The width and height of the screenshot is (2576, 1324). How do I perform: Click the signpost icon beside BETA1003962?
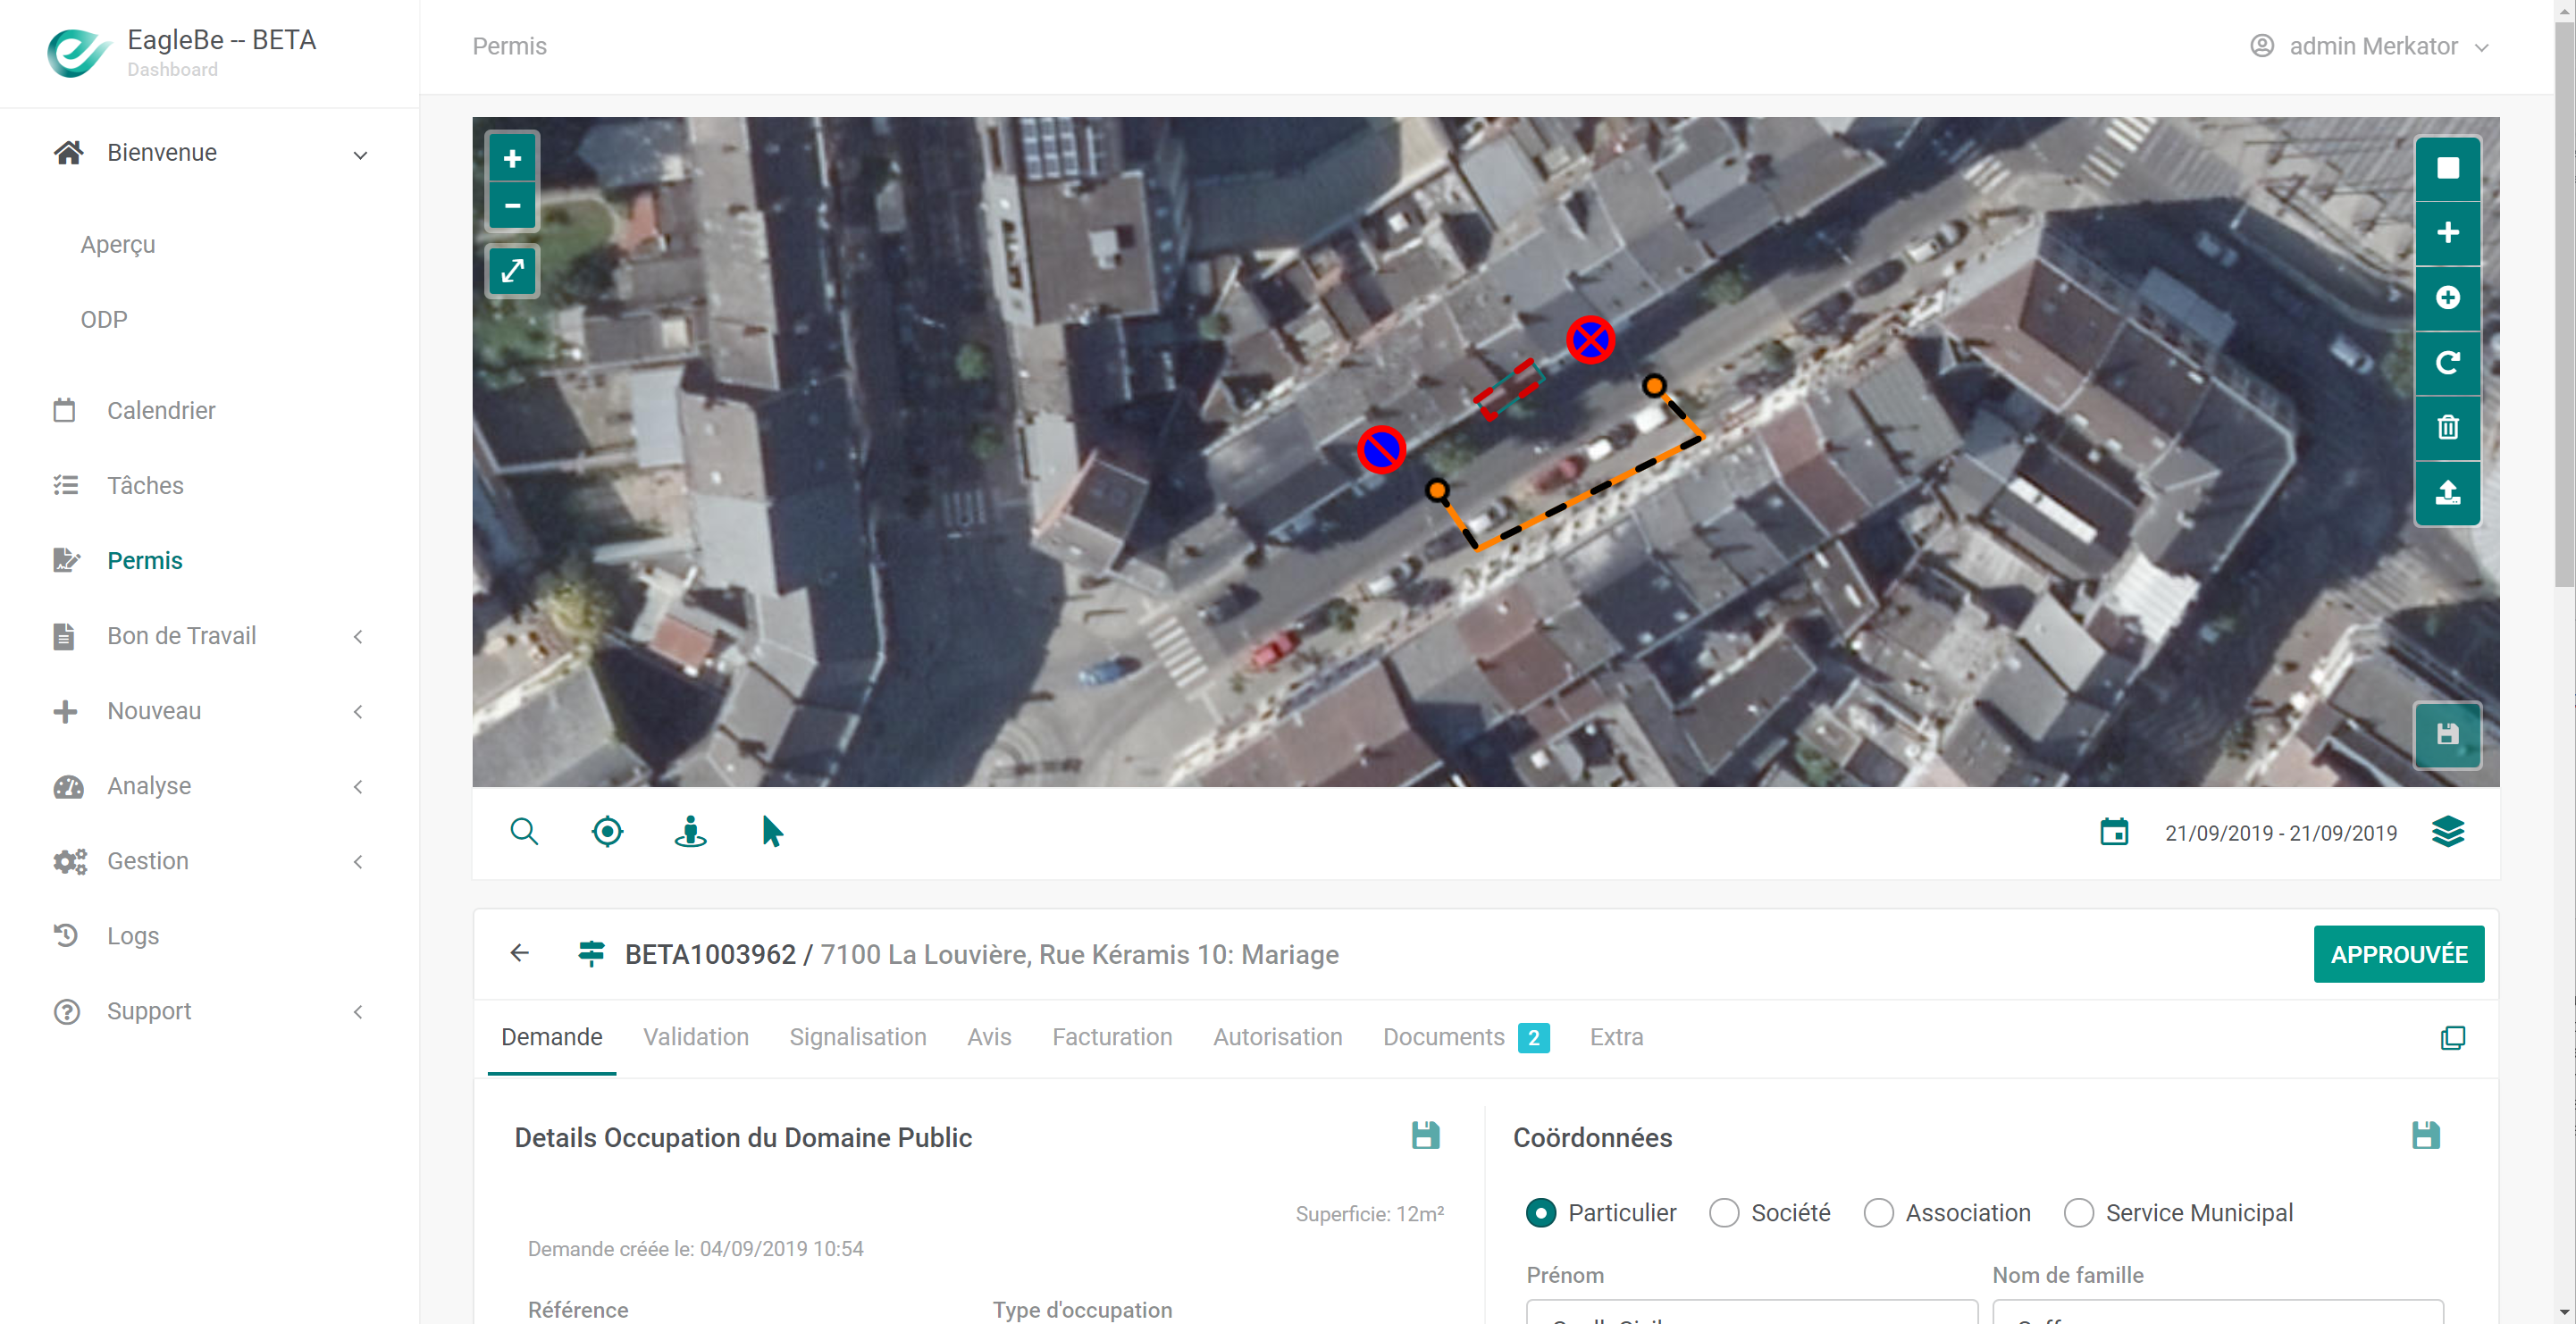point(591,954)
